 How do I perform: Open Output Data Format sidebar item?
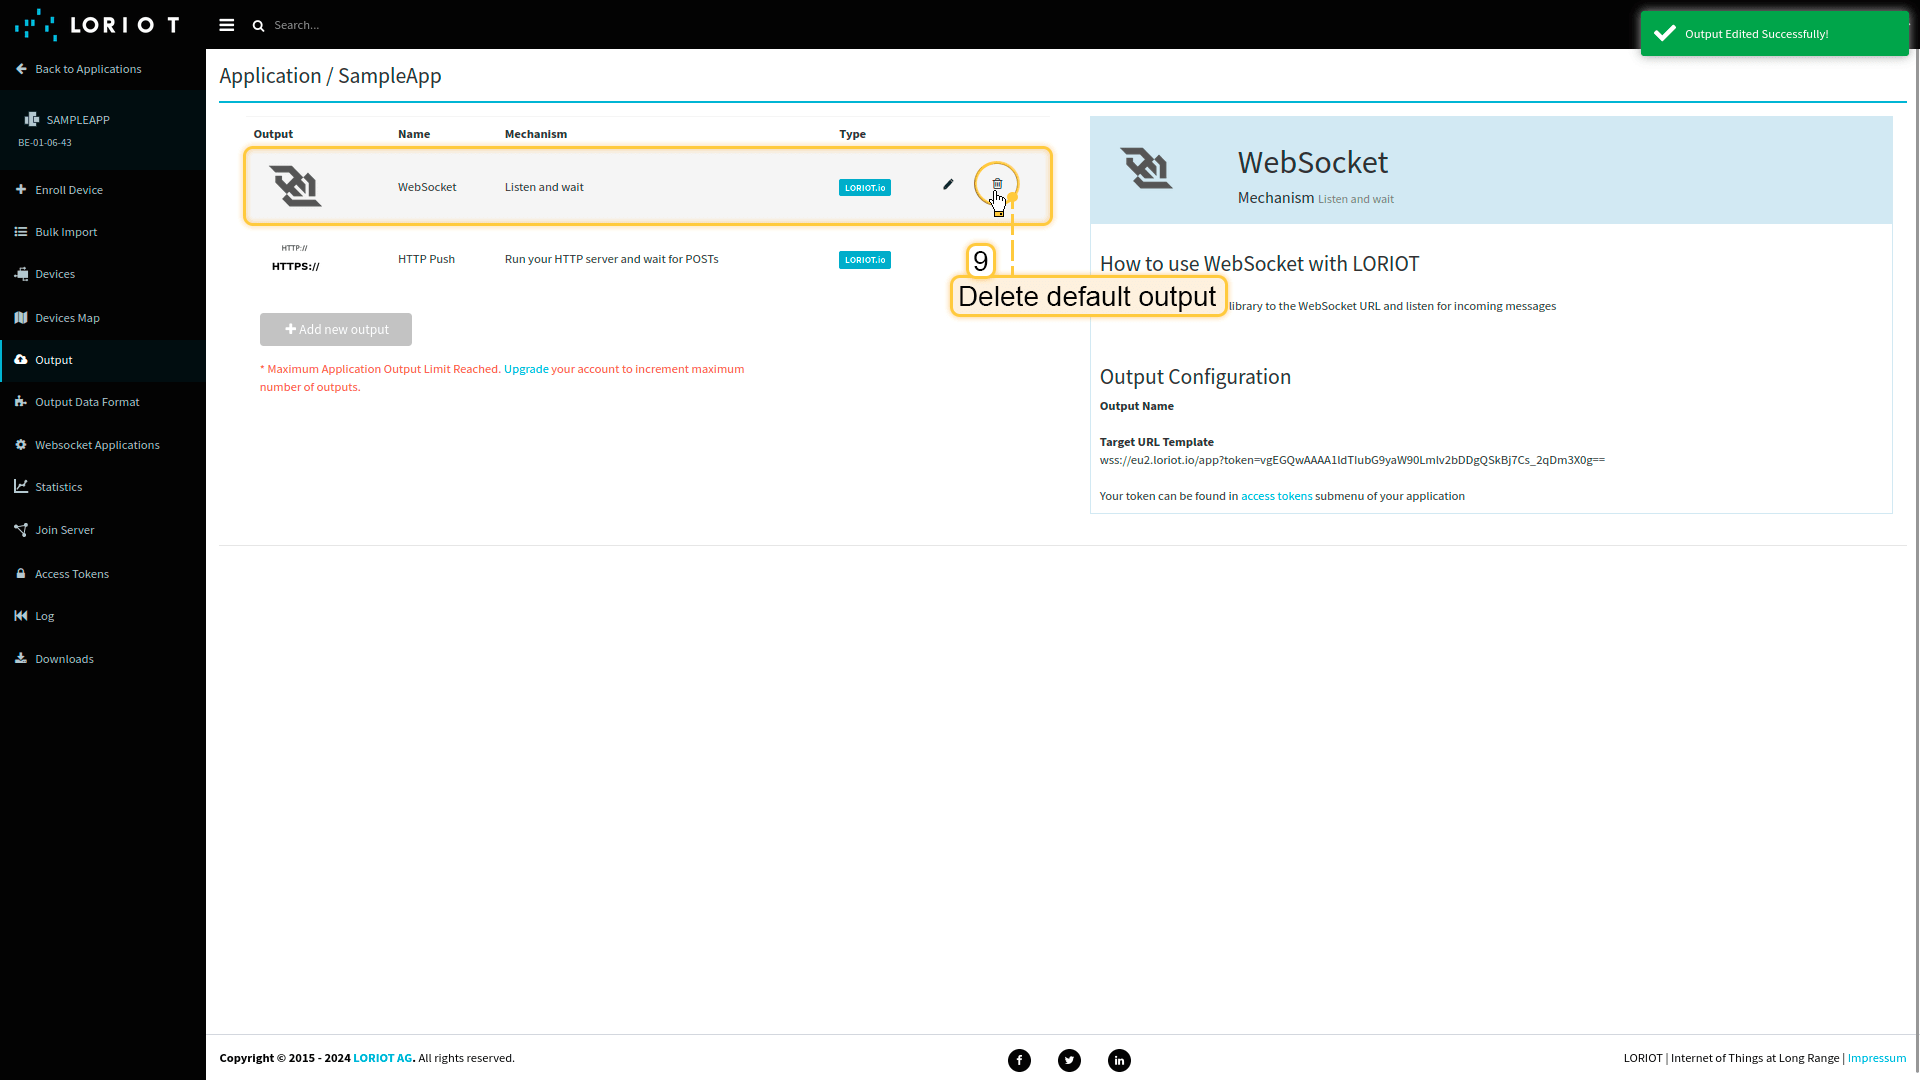[87, 402]
